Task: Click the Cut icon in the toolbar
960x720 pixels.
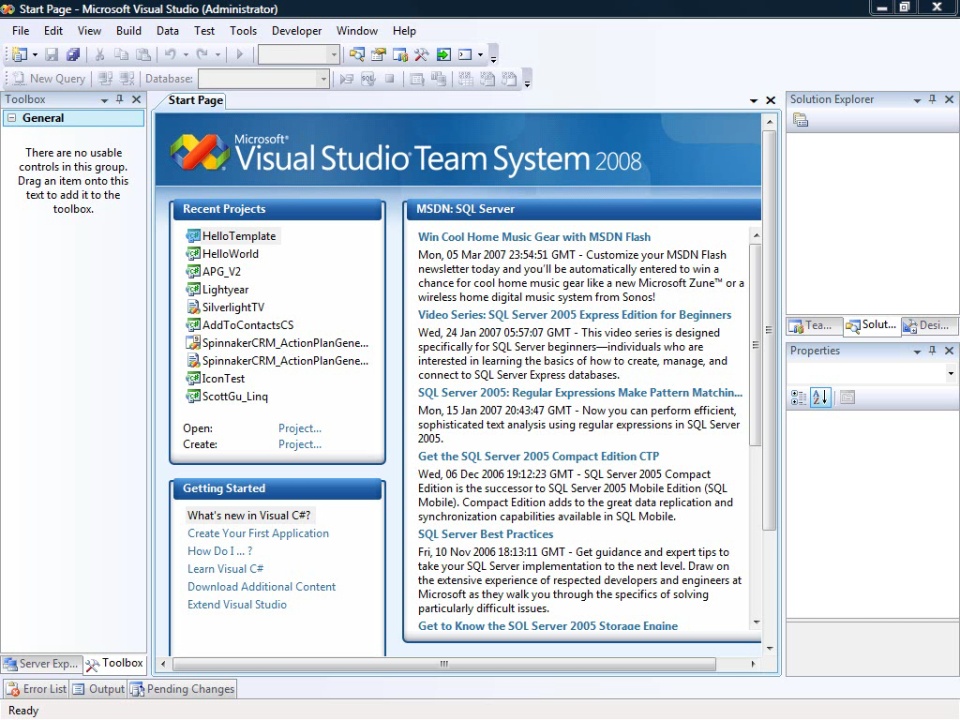Action: point(98,54)
